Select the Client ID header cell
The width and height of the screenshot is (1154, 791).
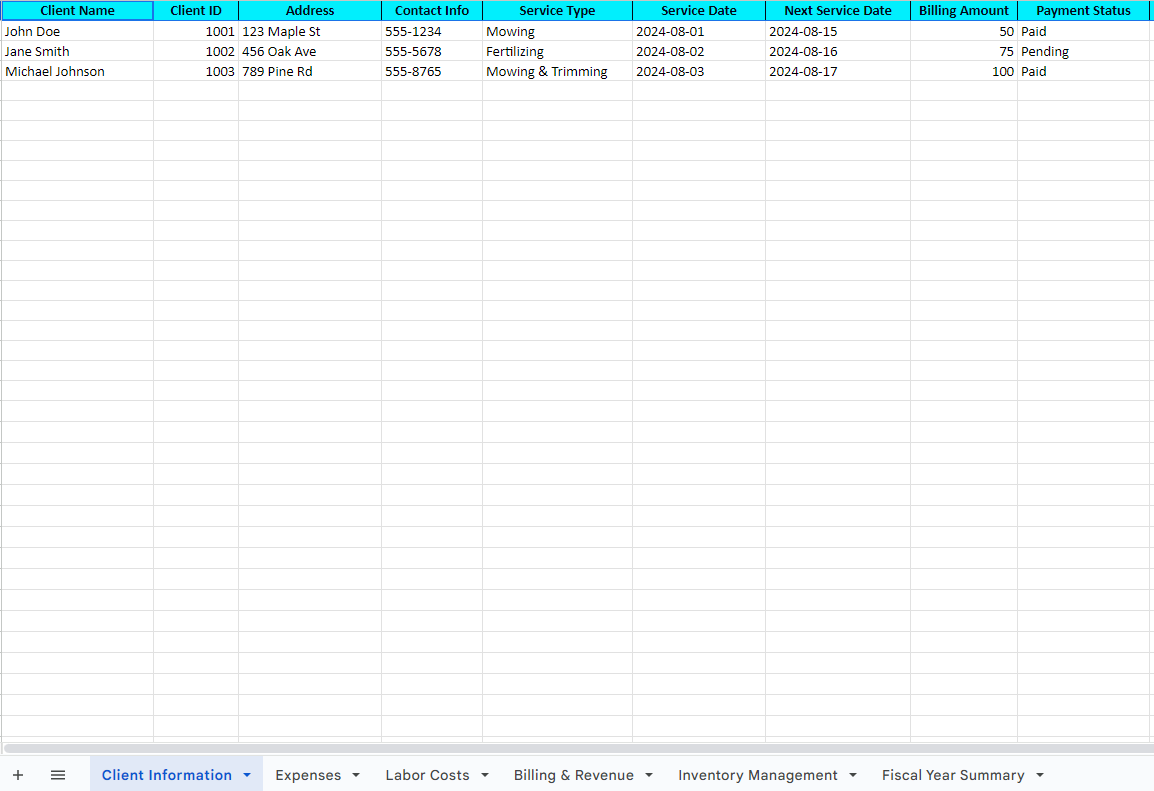coord(196,11)
